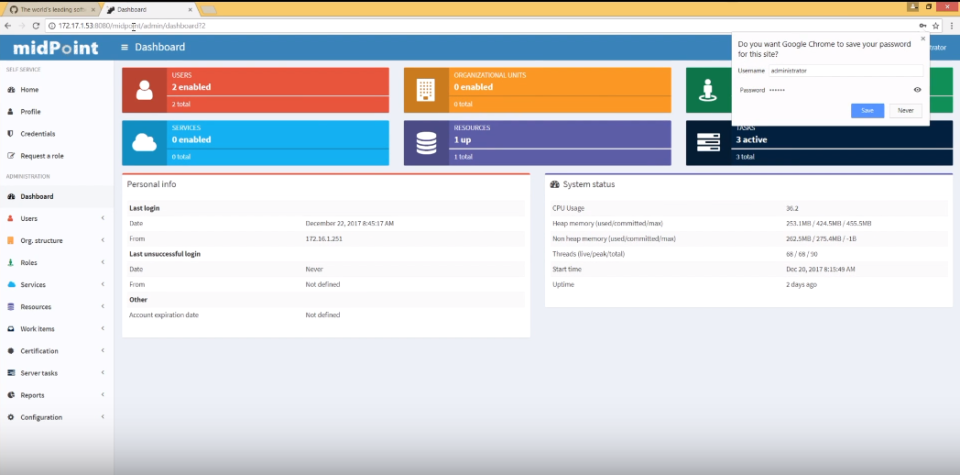Switch to the GitHub browser tab

tap(50, 9)
